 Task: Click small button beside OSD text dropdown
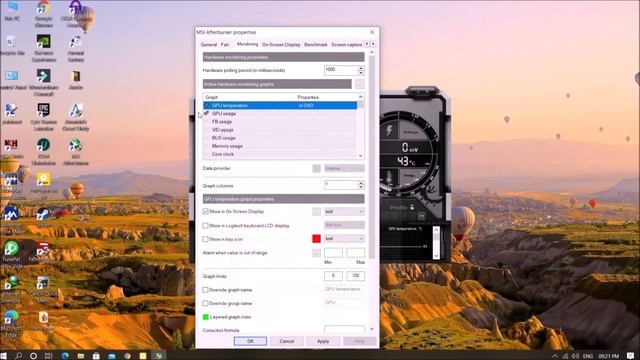[x=316, y=211]
